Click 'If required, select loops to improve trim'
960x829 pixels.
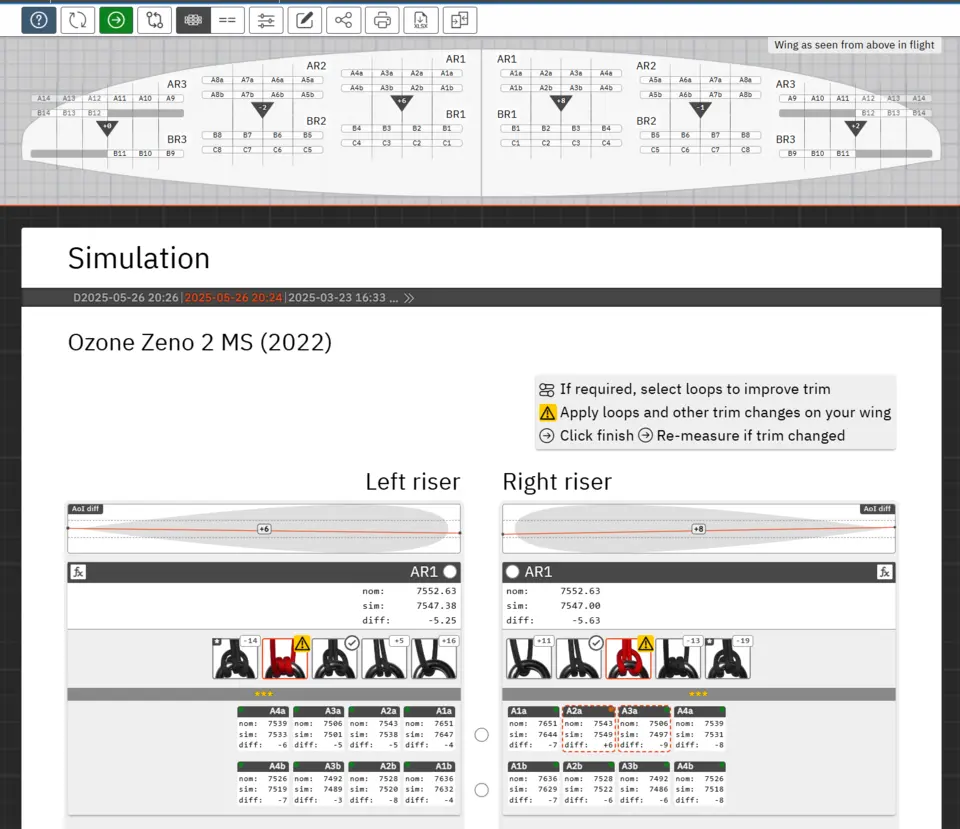click(695, 389)
